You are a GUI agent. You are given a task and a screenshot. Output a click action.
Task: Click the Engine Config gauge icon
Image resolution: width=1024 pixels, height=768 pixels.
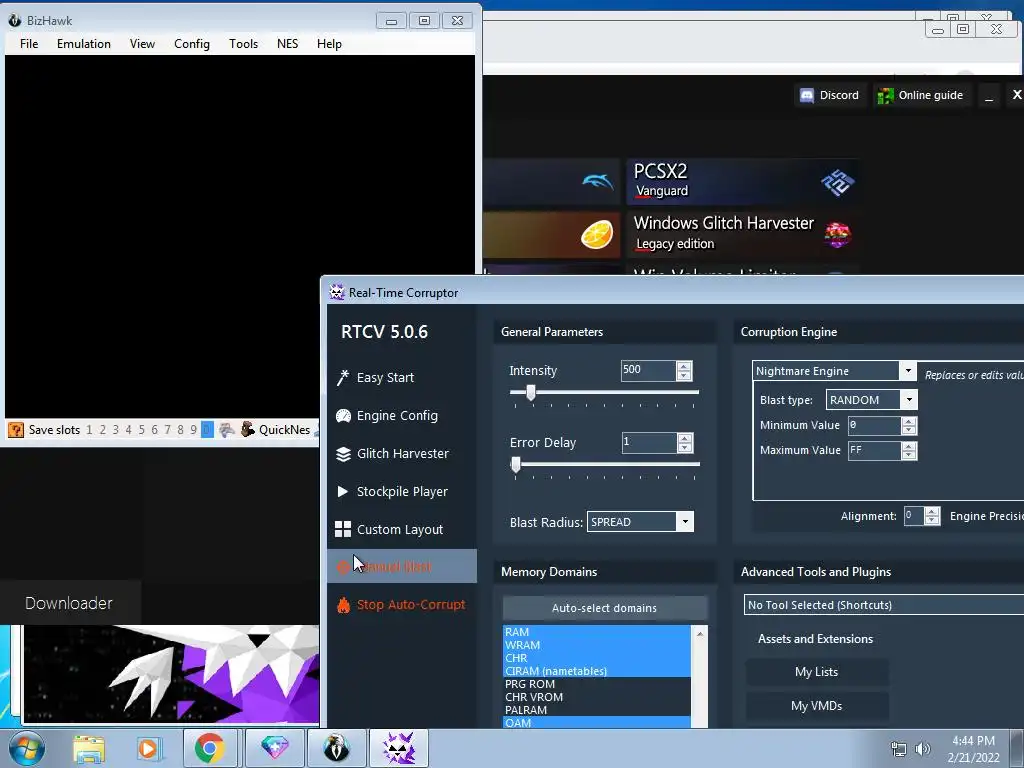[343, 415]
